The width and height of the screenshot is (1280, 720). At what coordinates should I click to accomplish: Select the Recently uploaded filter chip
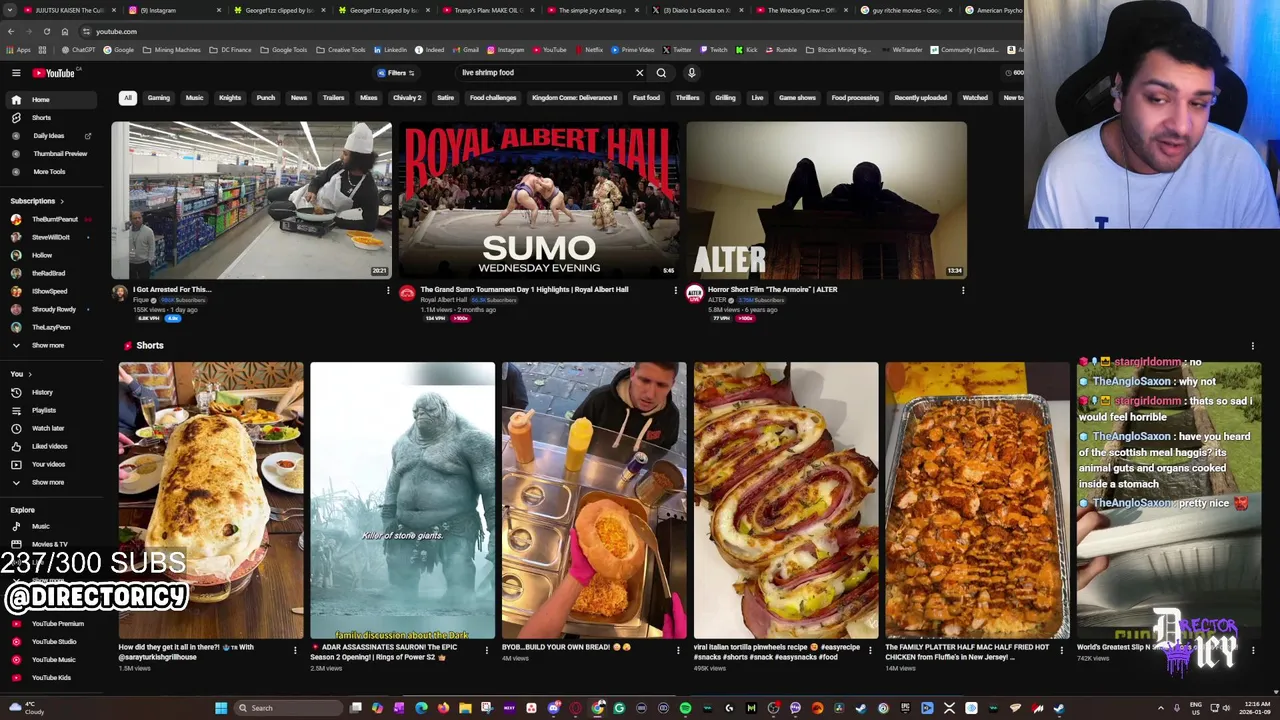[920, 98]
